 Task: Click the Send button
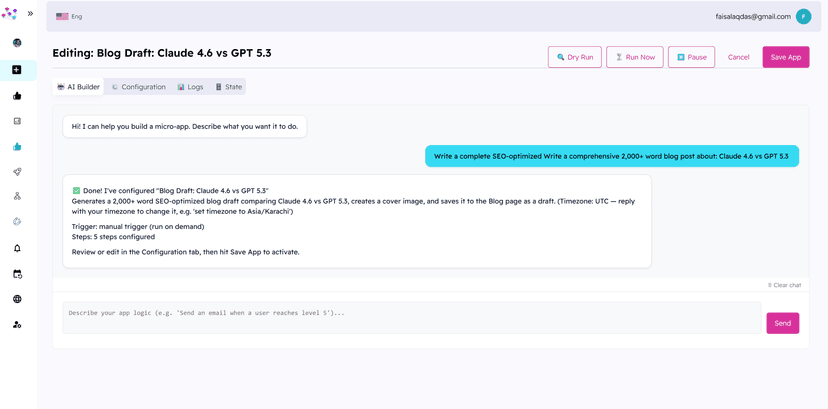coord(783,323)
